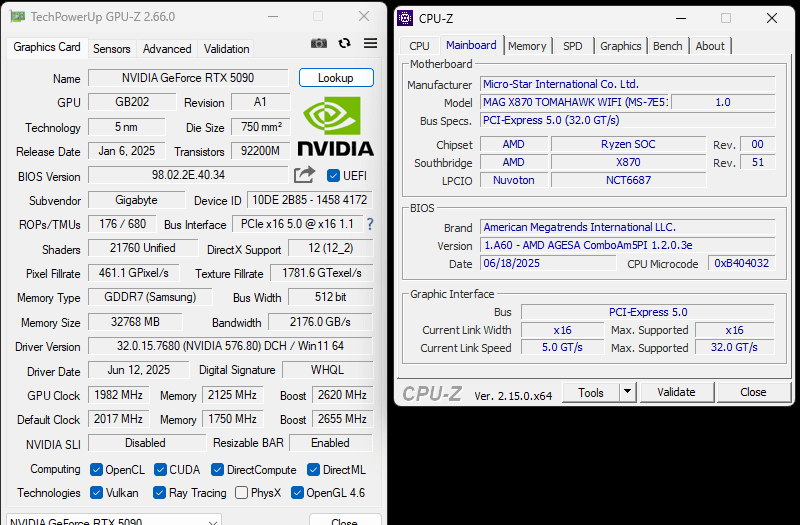Click the Memory Type GDDR7 (Samsung) field

[x=150, y=297]
